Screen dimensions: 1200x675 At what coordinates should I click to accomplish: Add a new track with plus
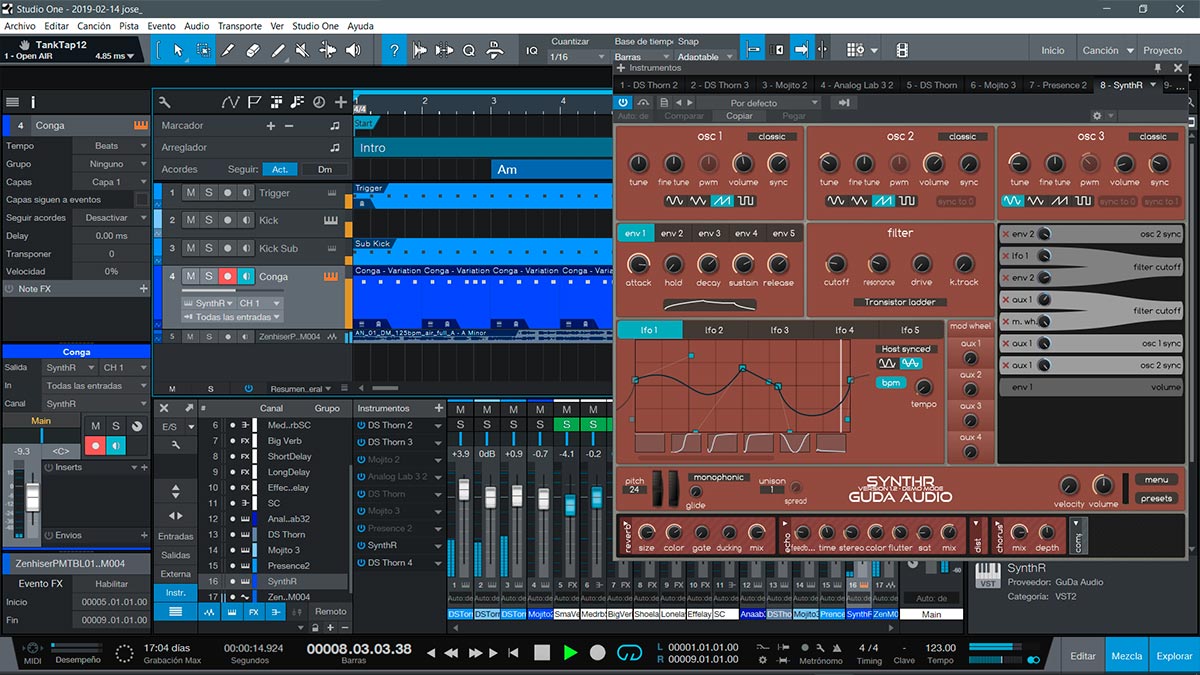(341, 102)
